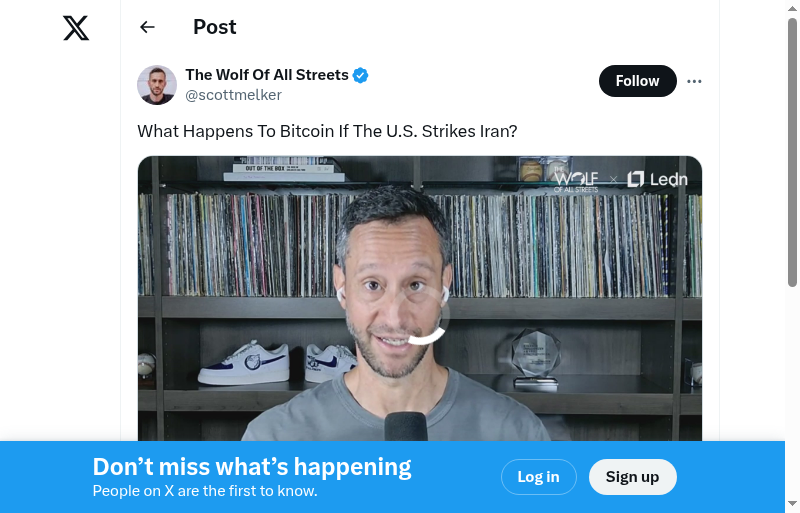Go back using the arrow icon
Viewport: 800px width, 513px height.
[147, 27]
